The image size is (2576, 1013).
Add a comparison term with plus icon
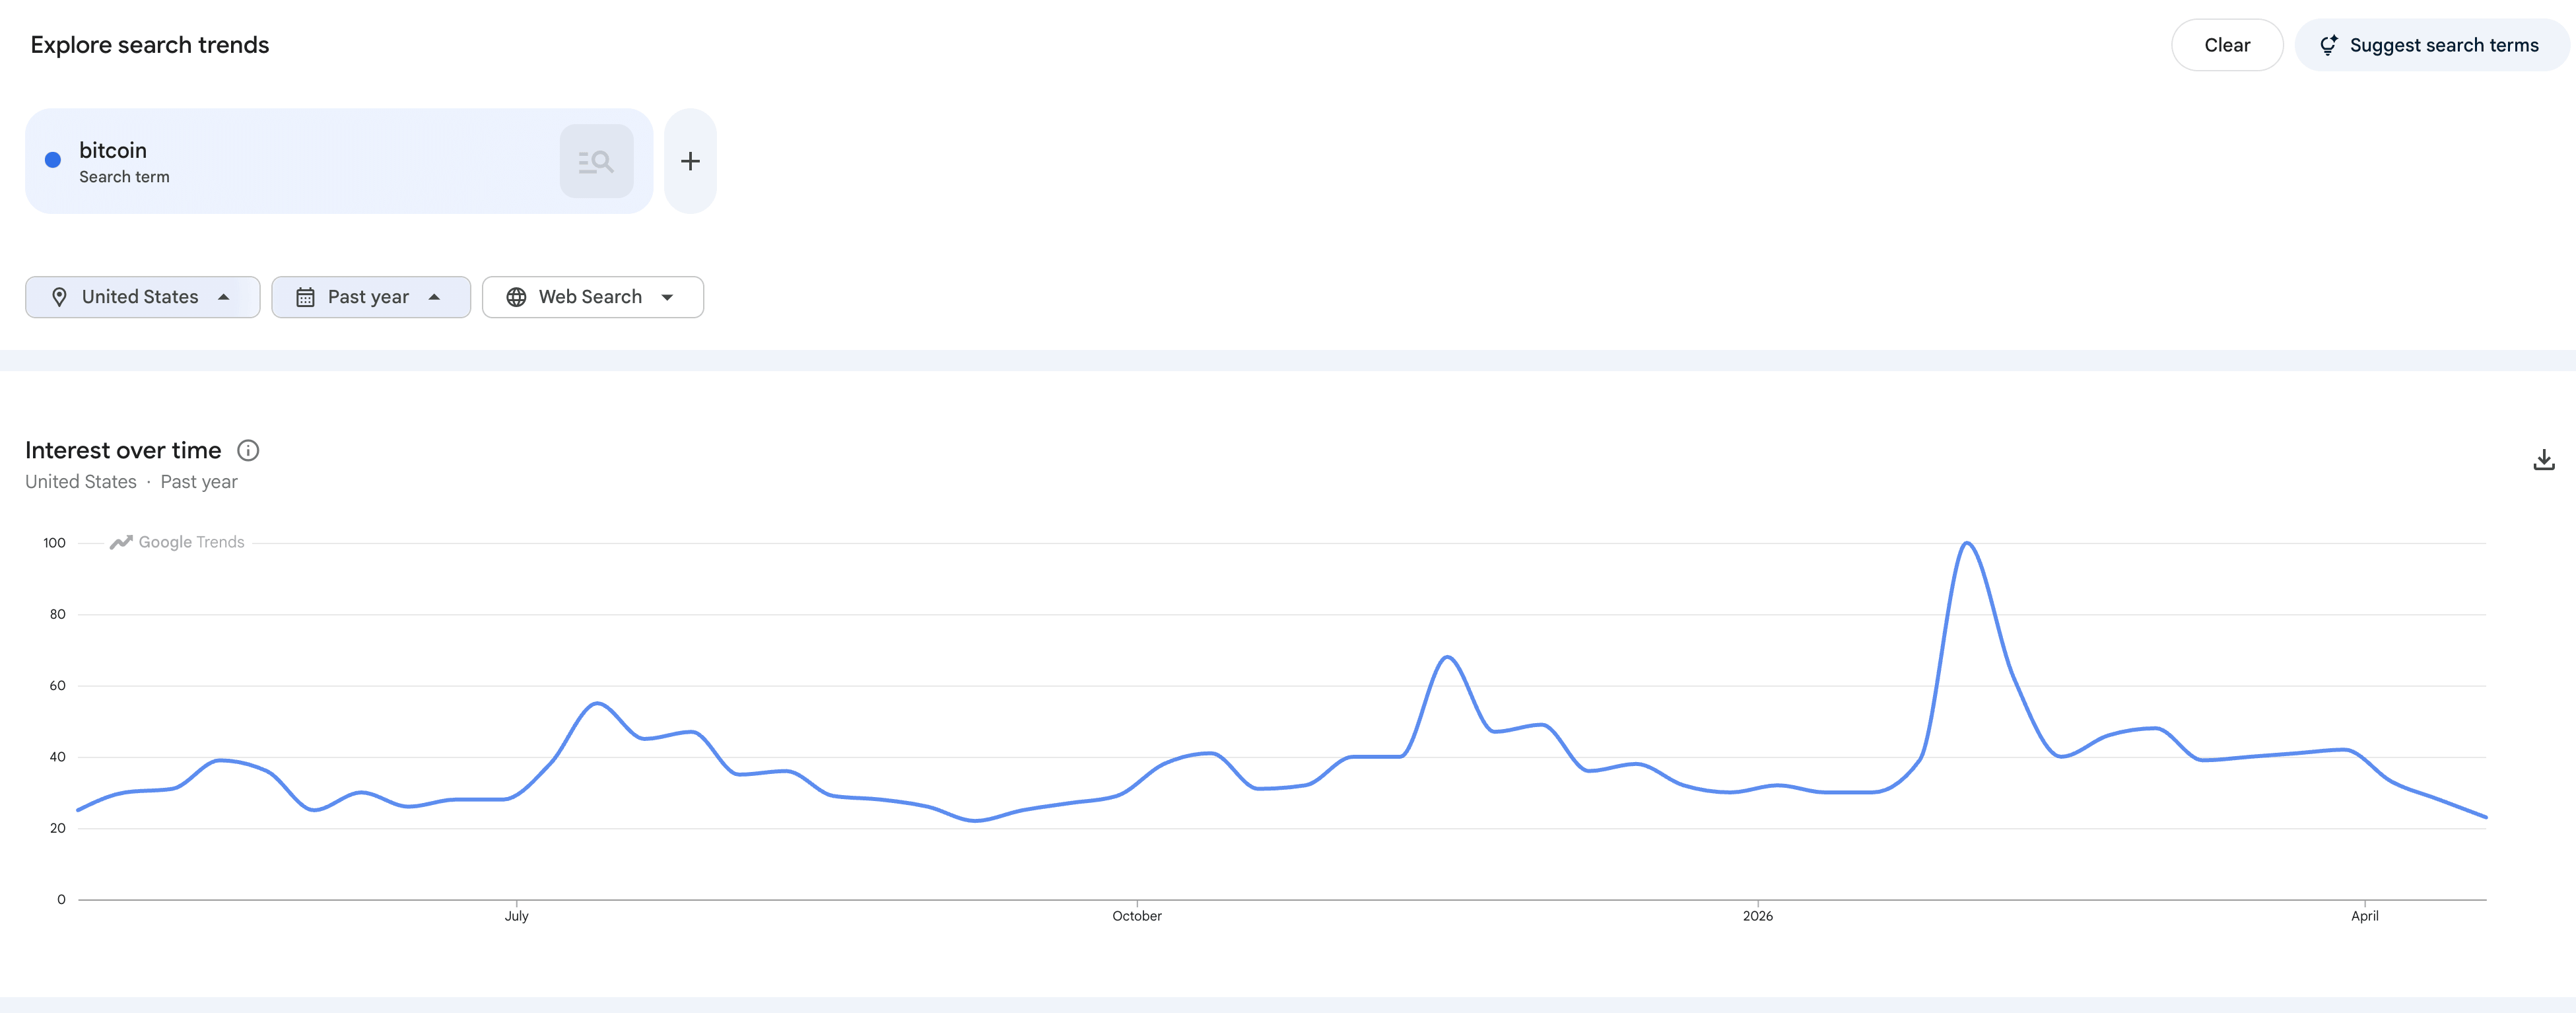point(690,161)
